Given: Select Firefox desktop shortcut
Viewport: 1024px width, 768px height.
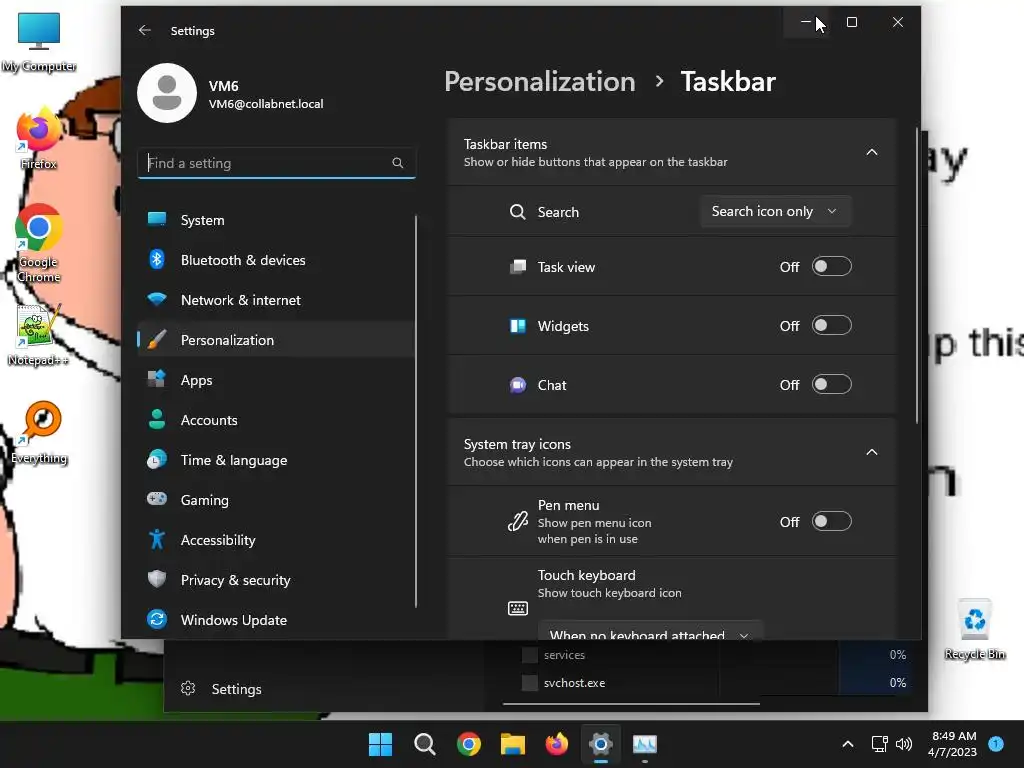Looking at the screenshot, I should tap(39, 139).
